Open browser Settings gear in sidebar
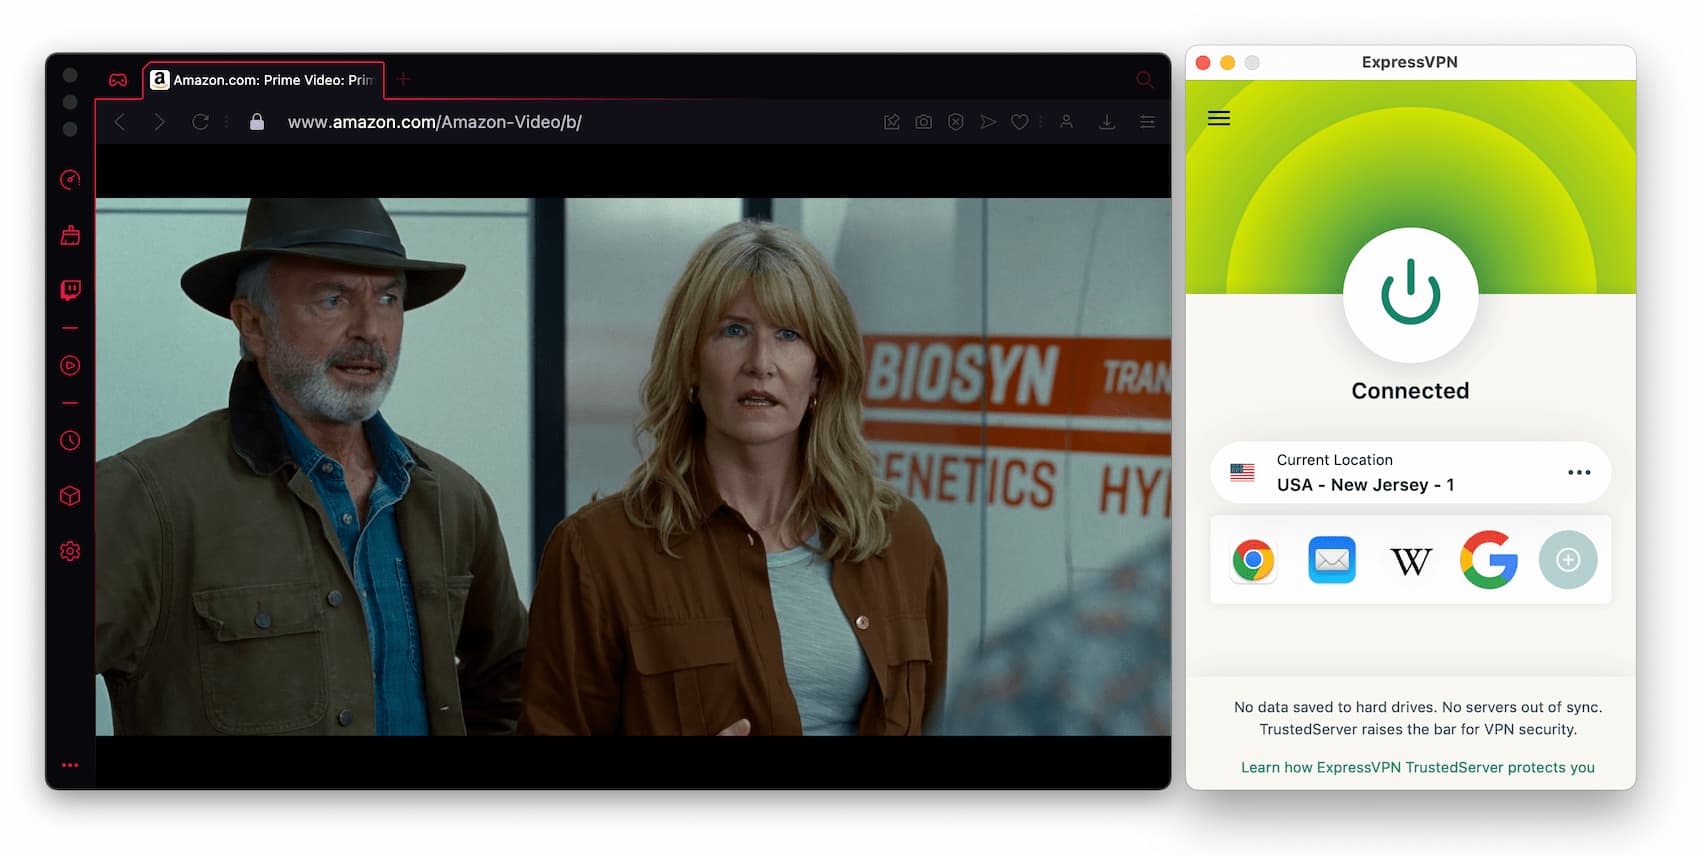This screenshot has width=1700, height=855. tap(70, 551)
